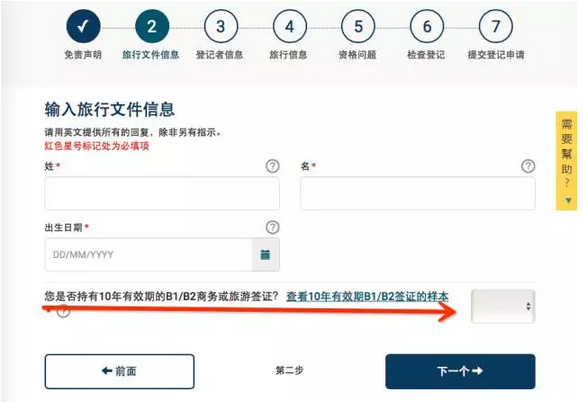Viewport: 583px width, 402px height.
Task: Click help icon below B1/B2 visa question
Action: click(63, 312)
